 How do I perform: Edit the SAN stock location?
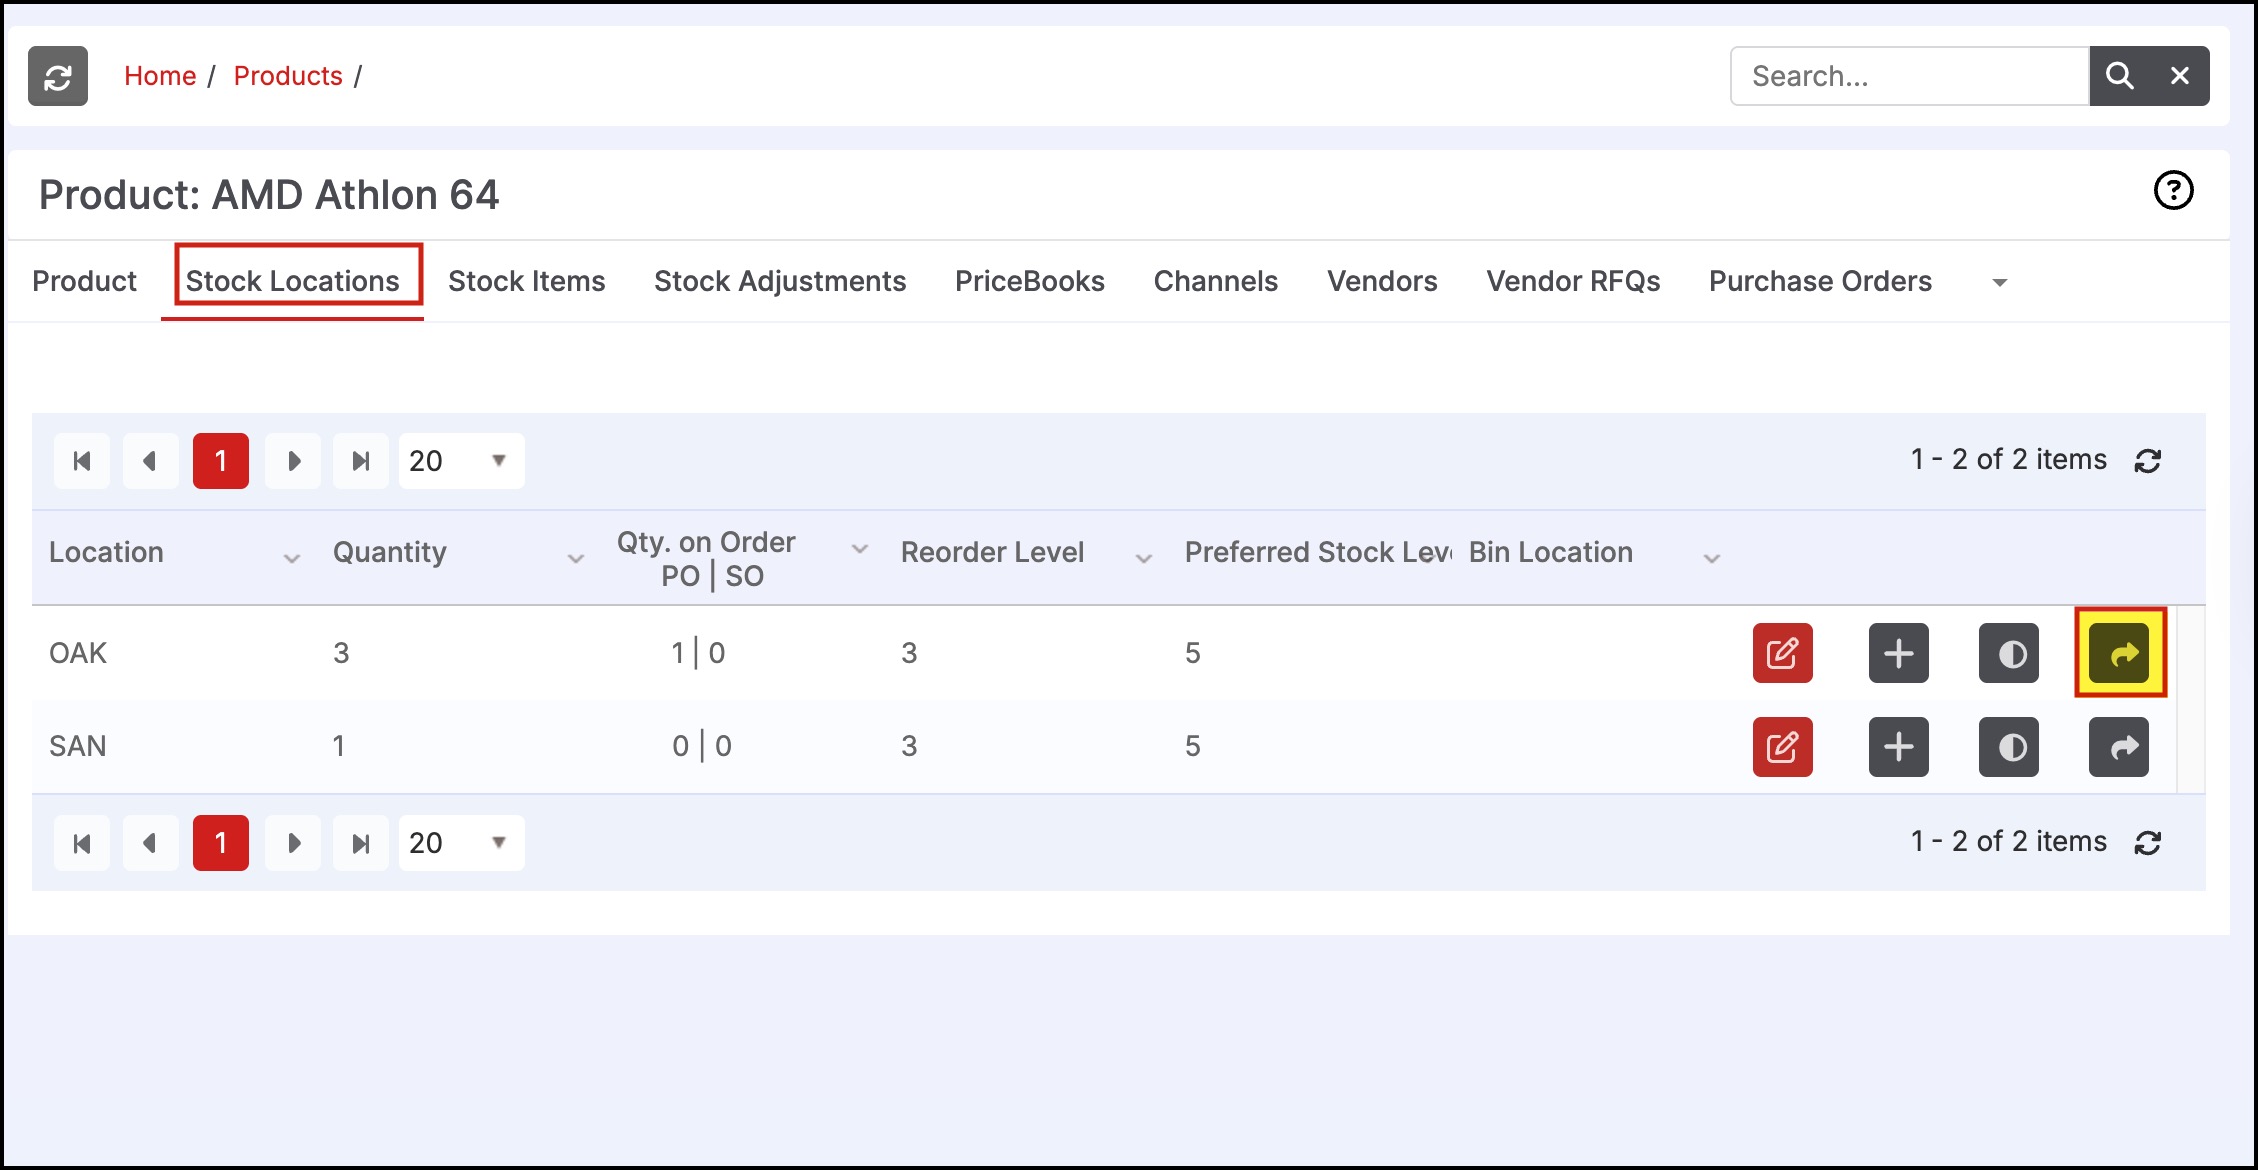(x=1782, y=747)
